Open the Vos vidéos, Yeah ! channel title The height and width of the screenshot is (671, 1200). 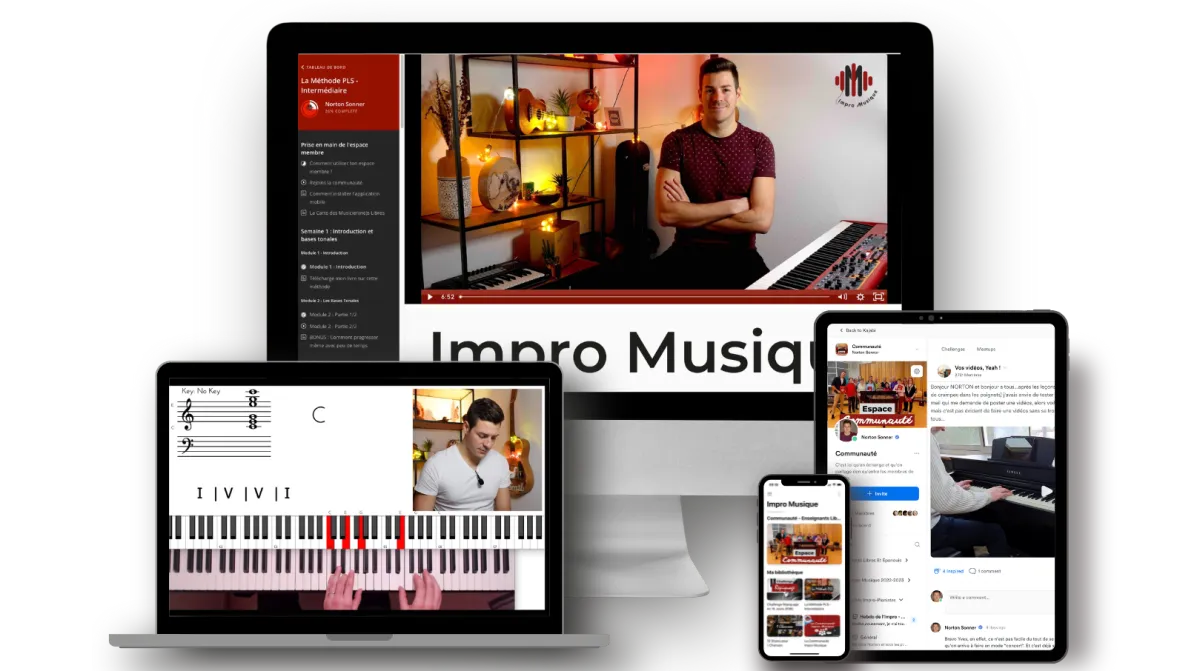point(977,368)
